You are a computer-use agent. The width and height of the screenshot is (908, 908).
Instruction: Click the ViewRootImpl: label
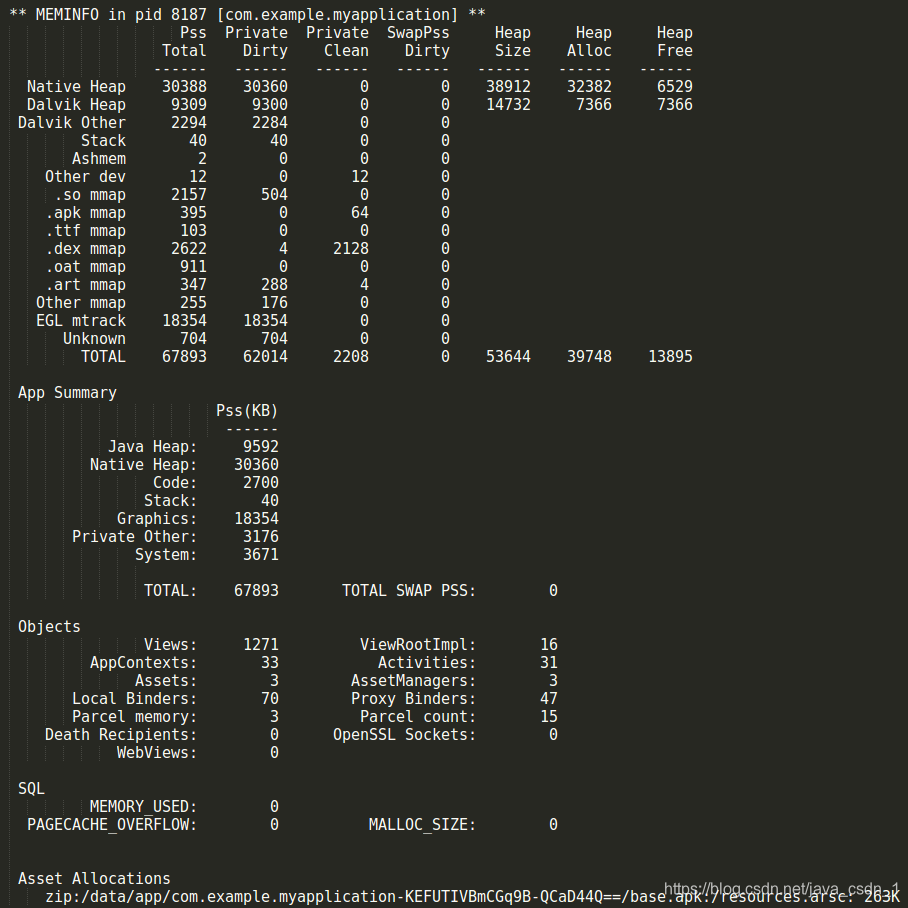[x=418, y=645]
